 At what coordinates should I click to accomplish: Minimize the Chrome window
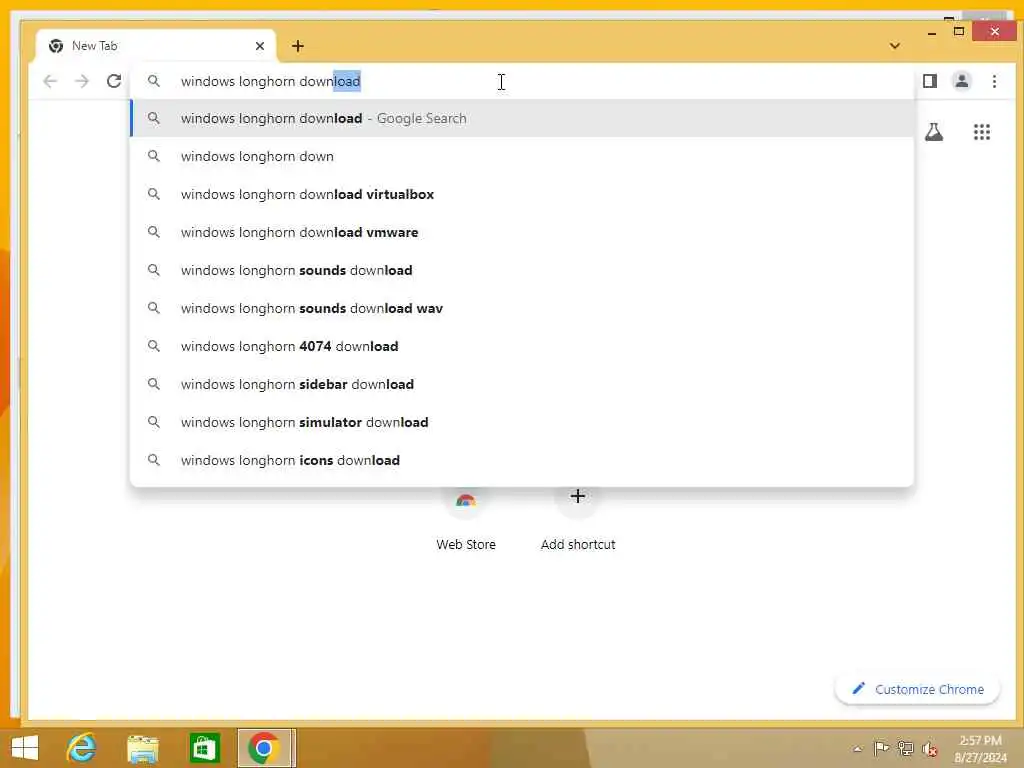click(932, 31)
